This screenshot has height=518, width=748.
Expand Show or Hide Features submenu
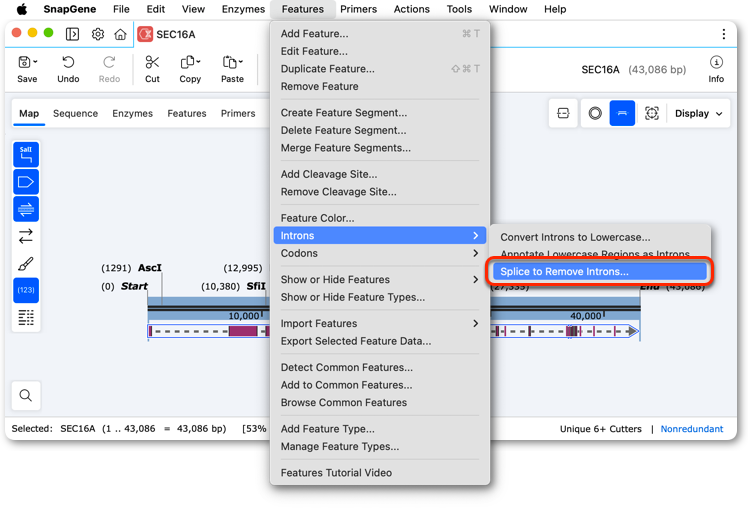[380, 280]
